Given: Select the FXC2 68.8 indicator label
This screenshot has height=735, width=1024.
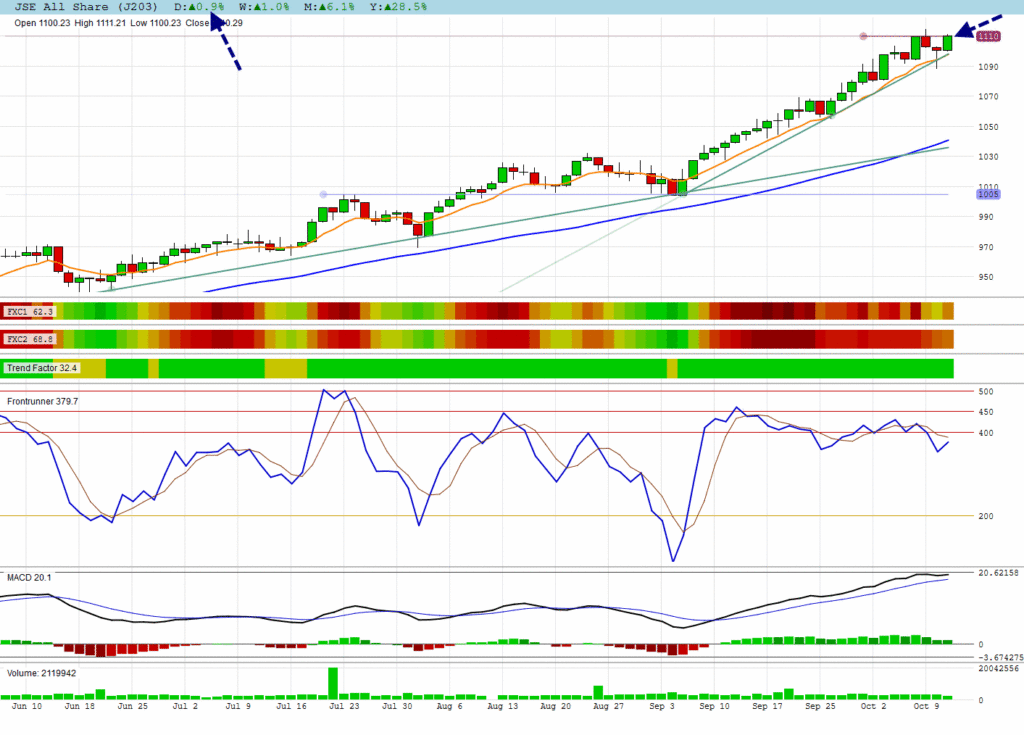Looking at the screenshot, I should coord(29,340).
